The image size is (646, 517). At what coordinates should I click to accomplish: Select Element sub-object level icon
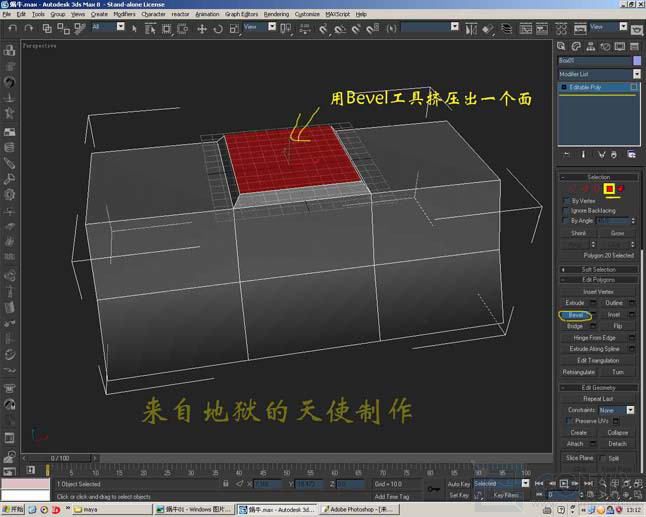[620, 189]
